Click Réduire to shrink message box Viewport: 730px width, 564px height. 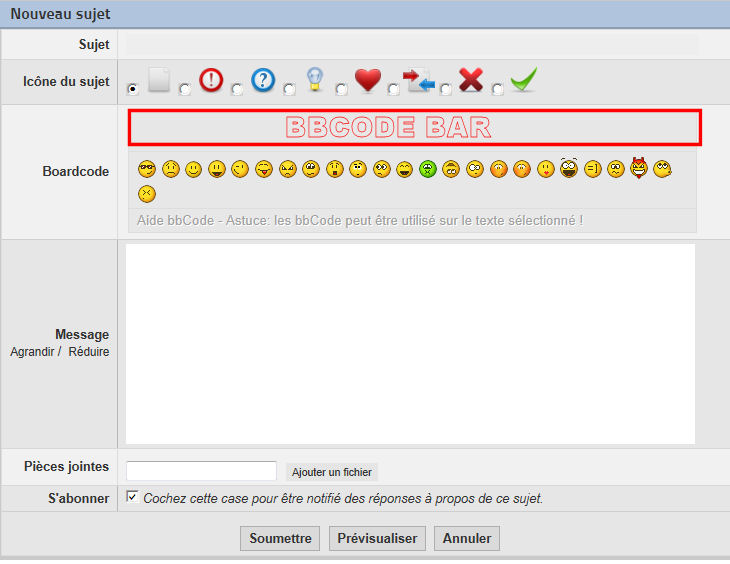(89, 352)
